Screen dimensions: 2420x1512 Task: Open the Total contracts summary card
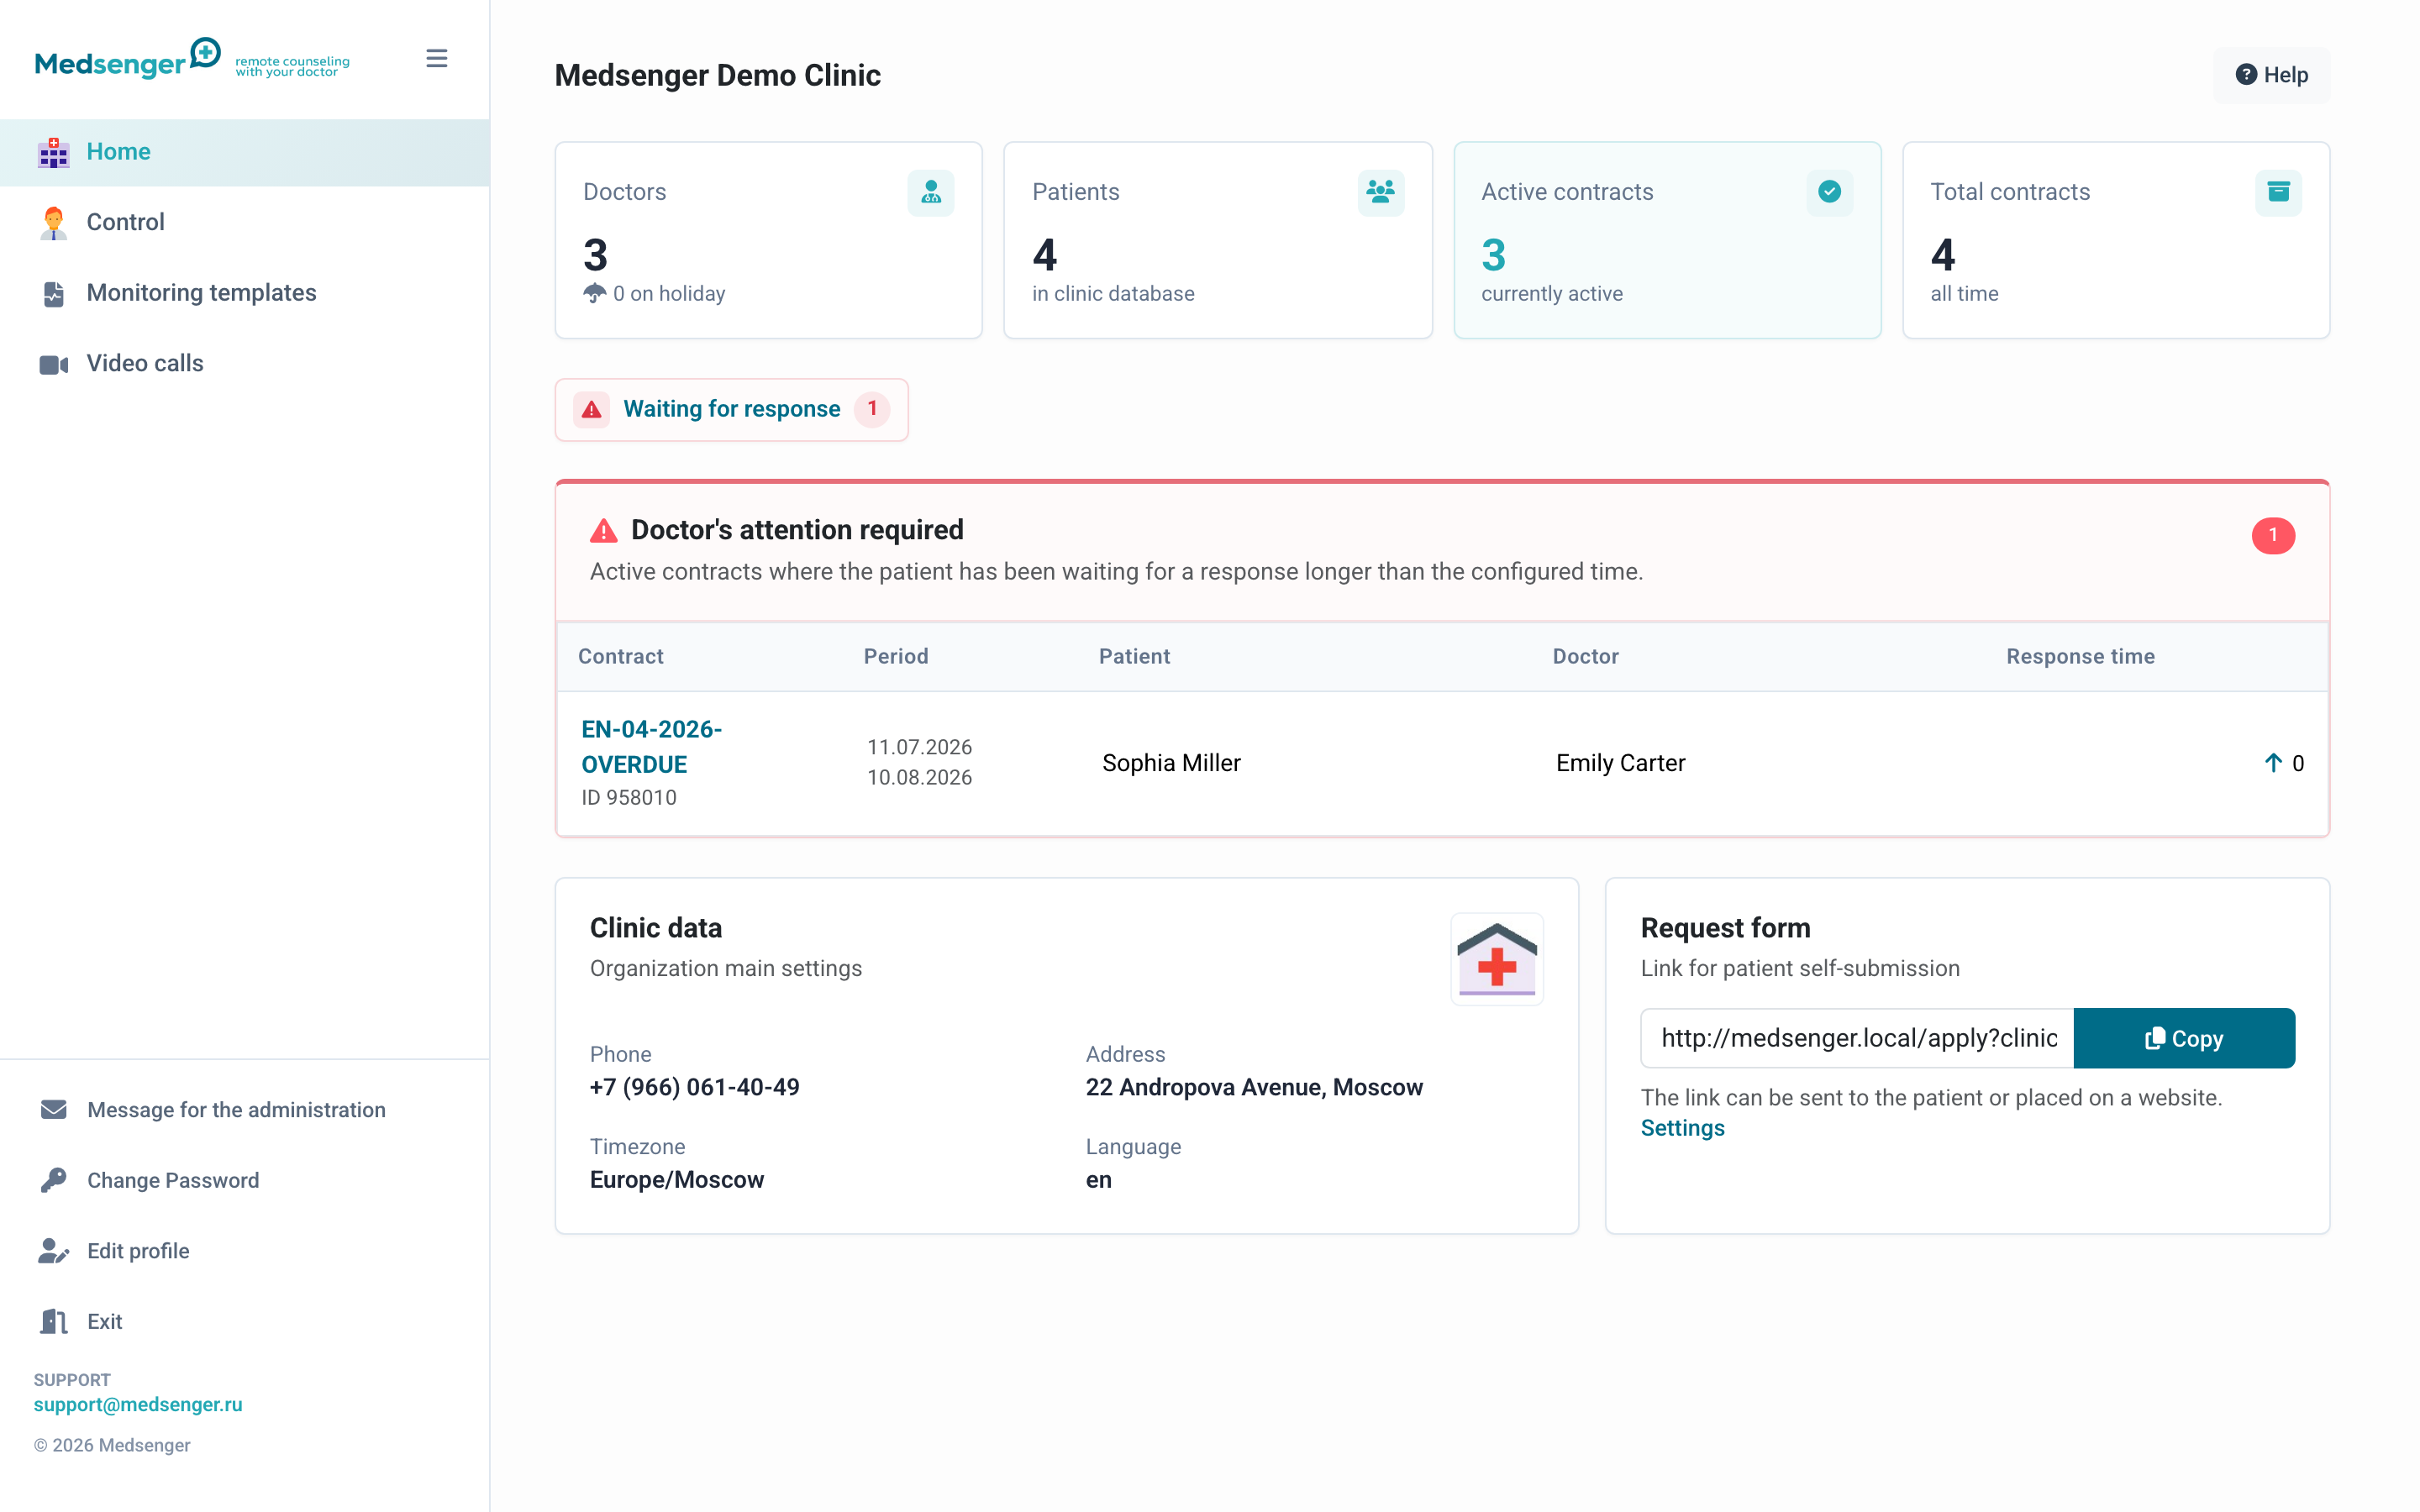(2116, 240)
